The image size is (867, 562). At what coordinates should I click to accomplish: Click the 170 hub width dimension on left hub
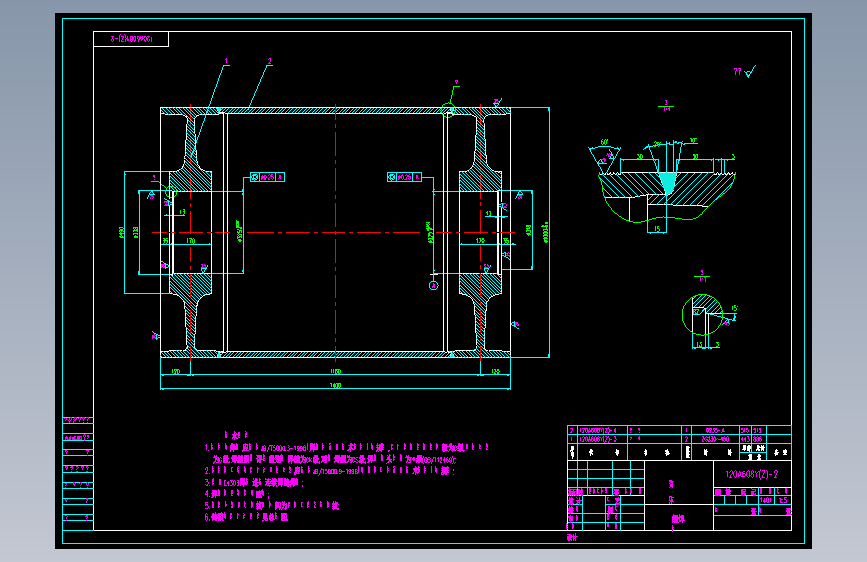(x=191, y=241)
